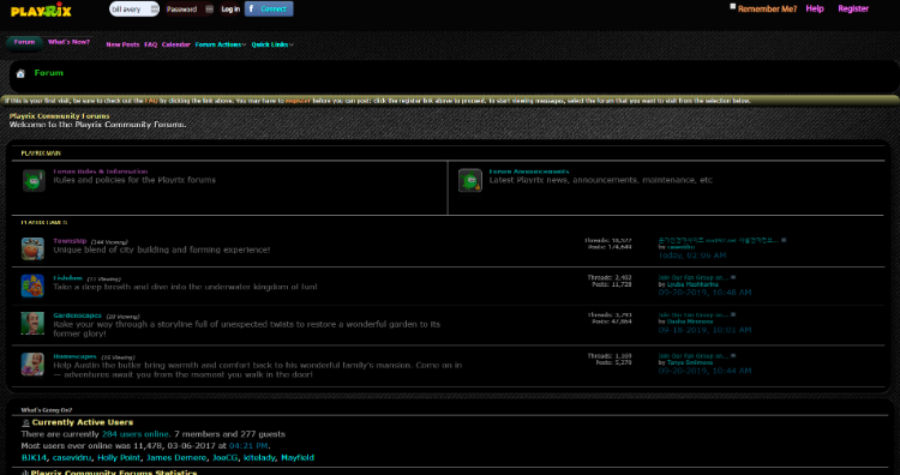Open user James Demero's profile
The height and width of the screenshot is (475, 900).
tap(176, 458)
